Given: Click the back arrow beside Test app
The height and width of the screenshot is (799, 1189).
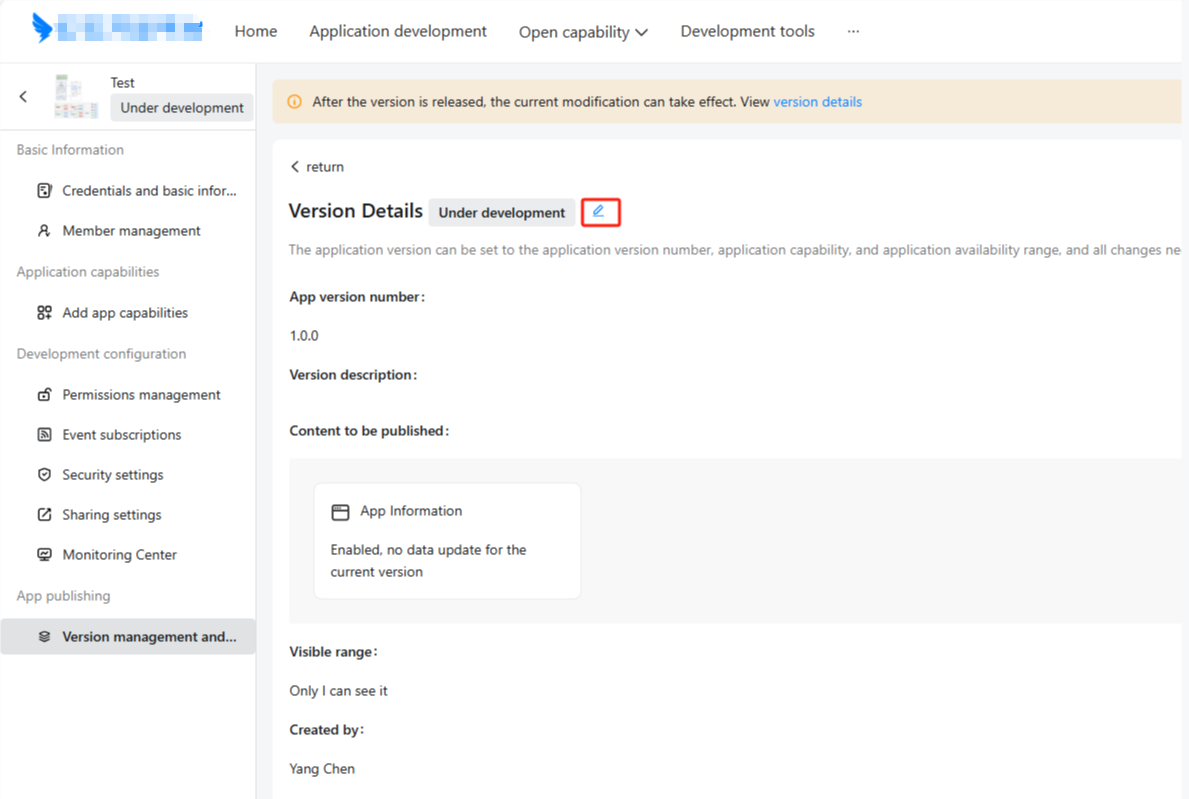Looking at the screenshot, I should pos(24,97).
